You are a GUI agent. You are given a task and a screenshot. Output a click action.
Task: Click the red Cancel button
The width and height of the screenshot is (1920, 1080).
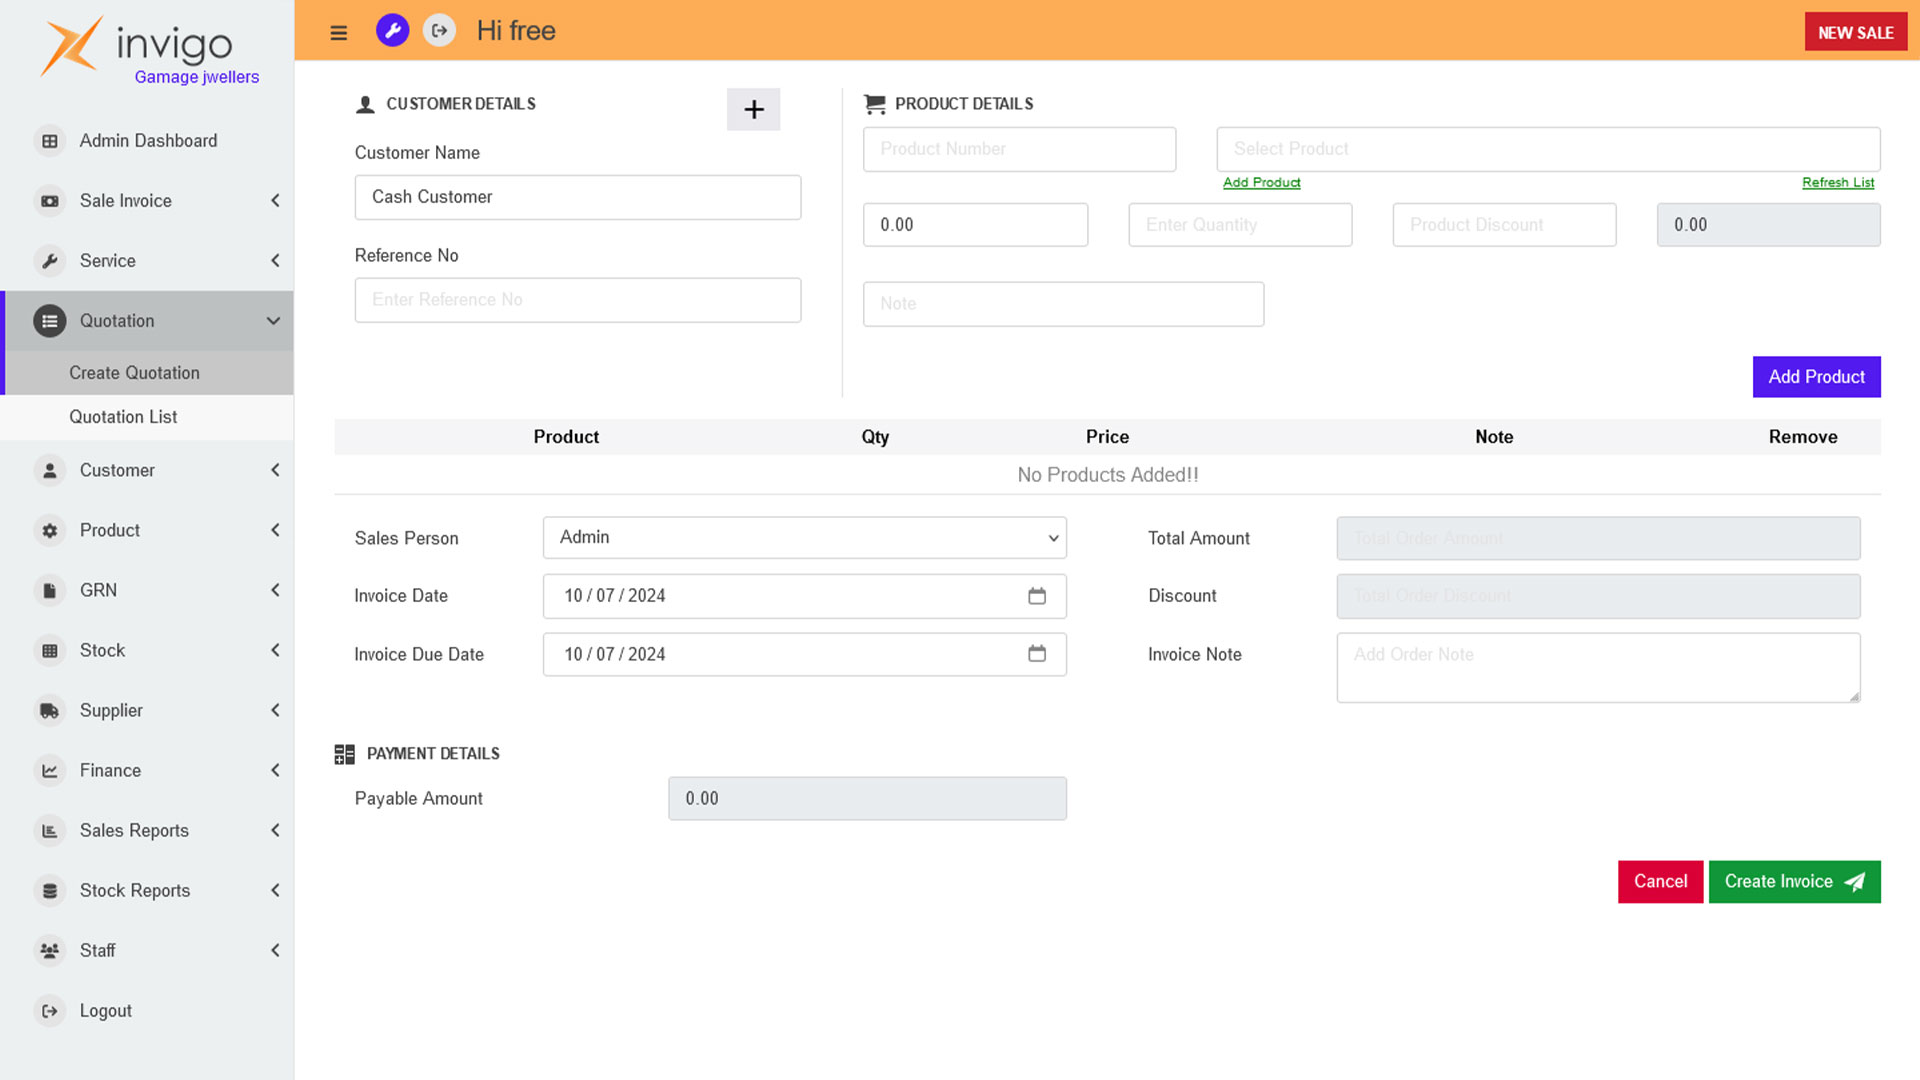[1660, 882]
